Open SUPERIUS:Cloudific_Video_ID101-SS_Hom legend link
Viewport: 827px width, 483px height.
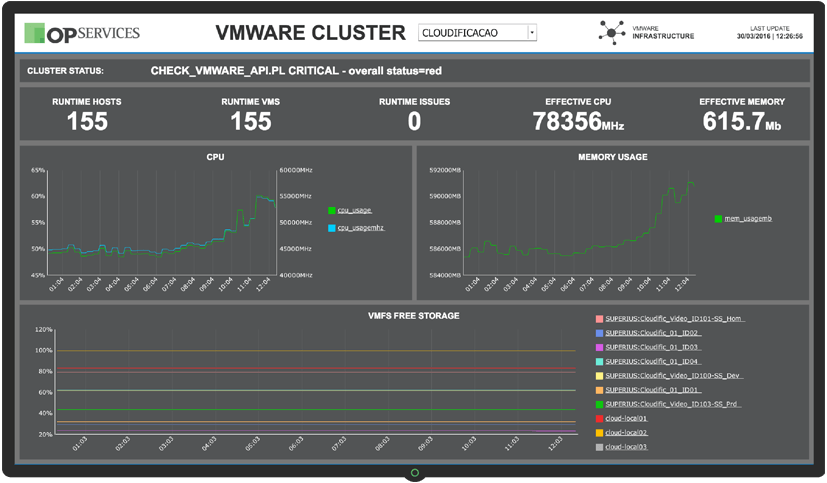[x=675, y=318]
